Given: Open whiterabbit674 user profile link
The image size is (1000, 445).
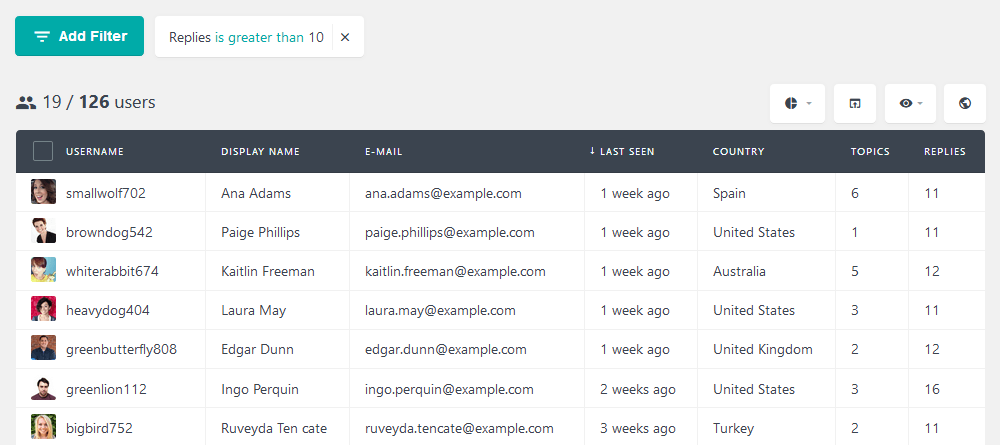Looking at the screenshot, I should coord(112,272).
